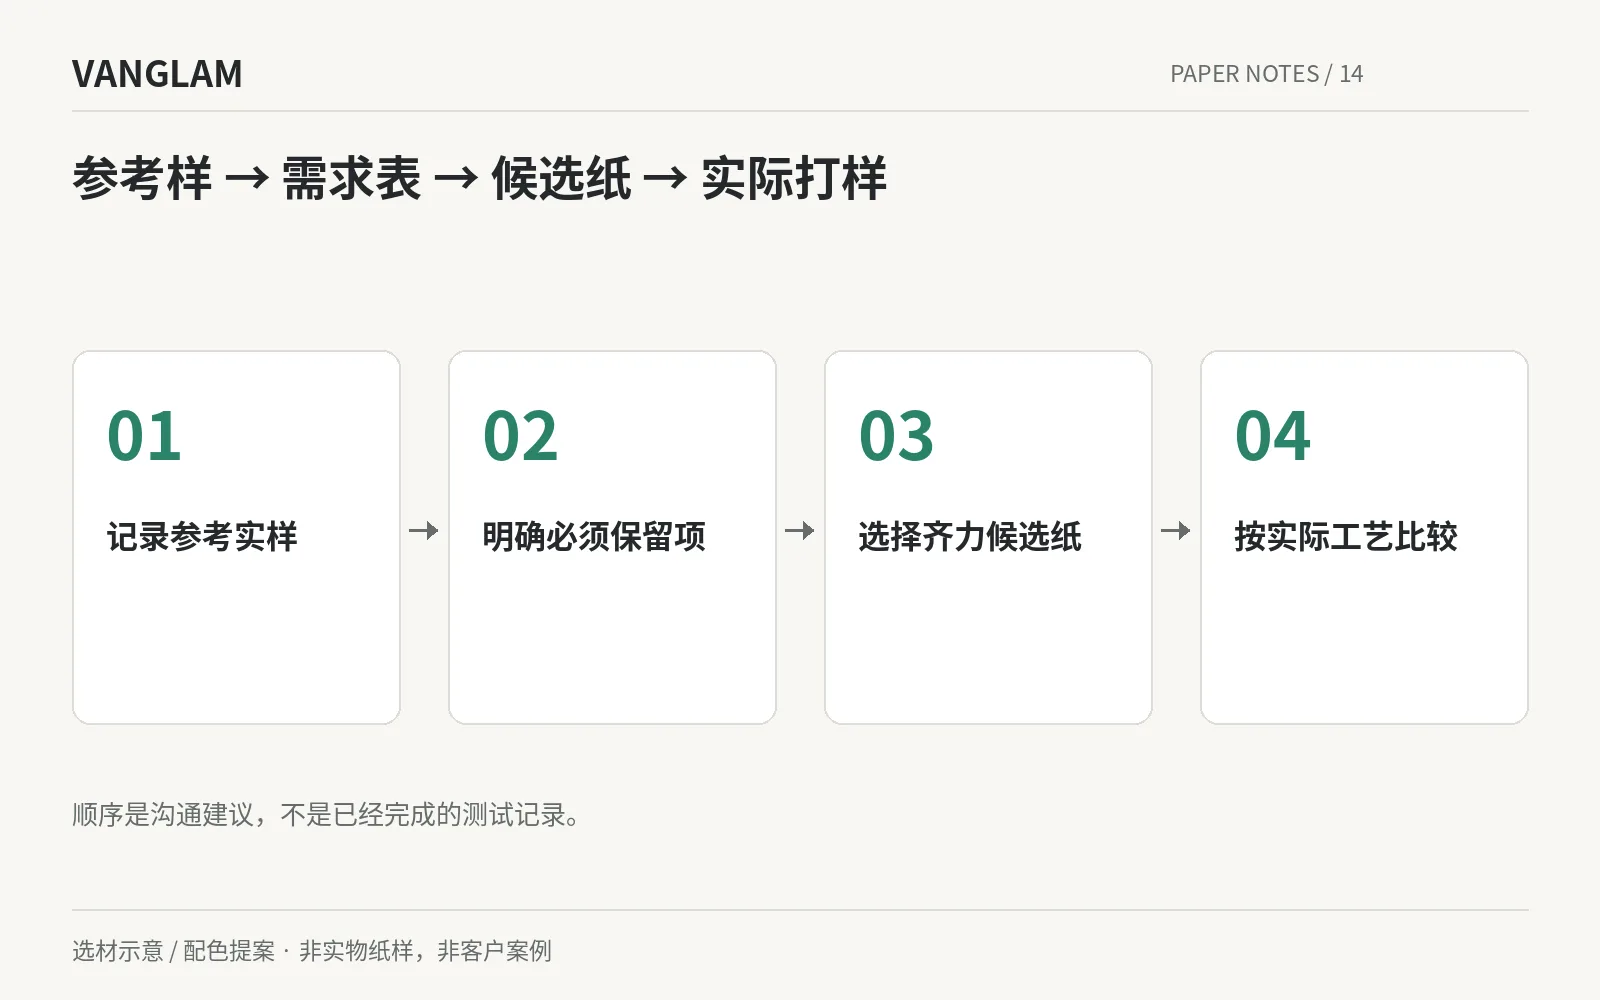This screenshot has width=1600, height=1000.
Task: Select the text 明确必须保留项
Action: (x=594, y=537)
